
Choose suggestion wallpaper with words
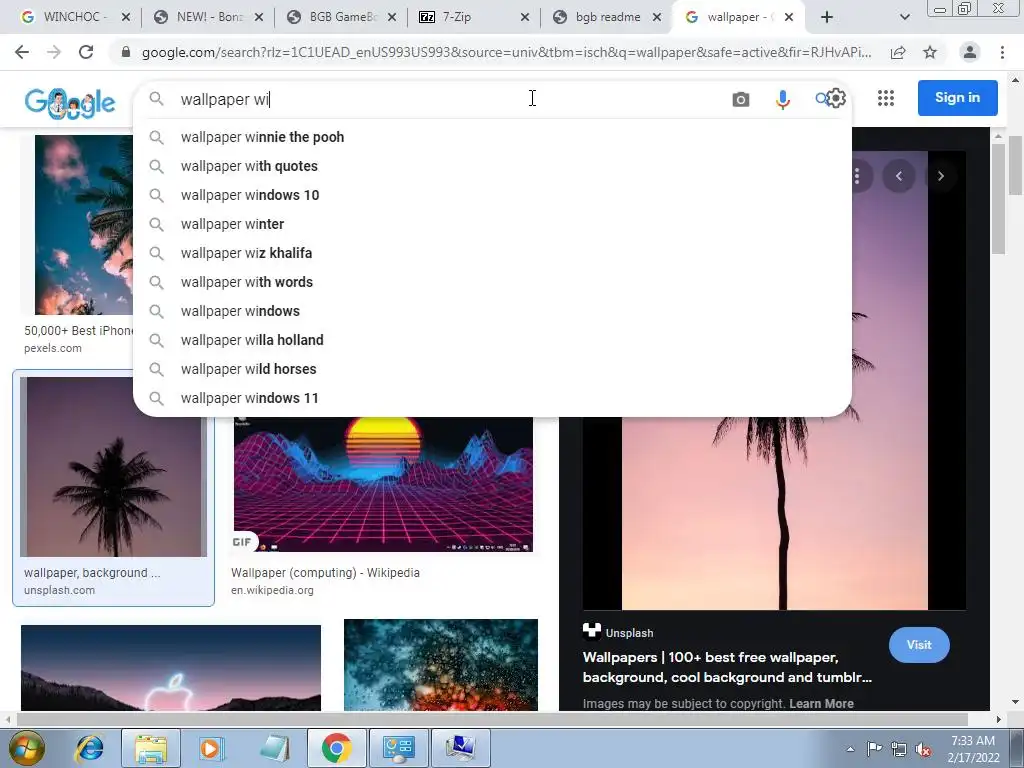pyautogui.click(x=492, y=282)
